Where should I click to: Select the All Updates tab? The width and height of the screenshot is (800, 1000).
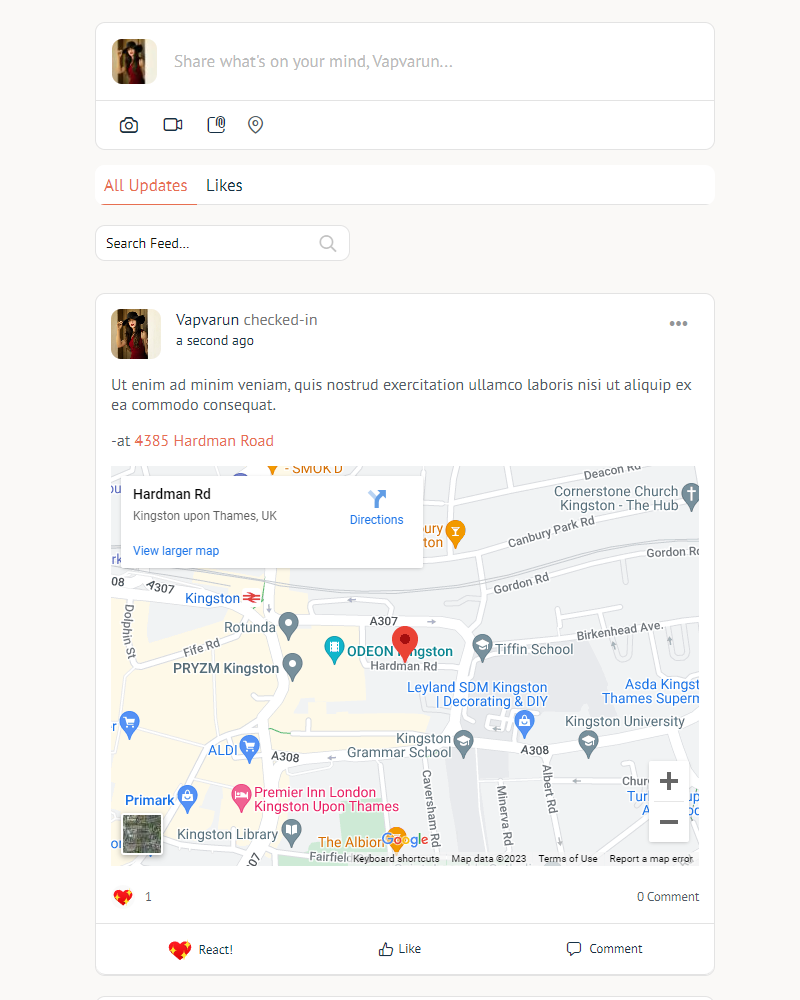coord(146,186)
